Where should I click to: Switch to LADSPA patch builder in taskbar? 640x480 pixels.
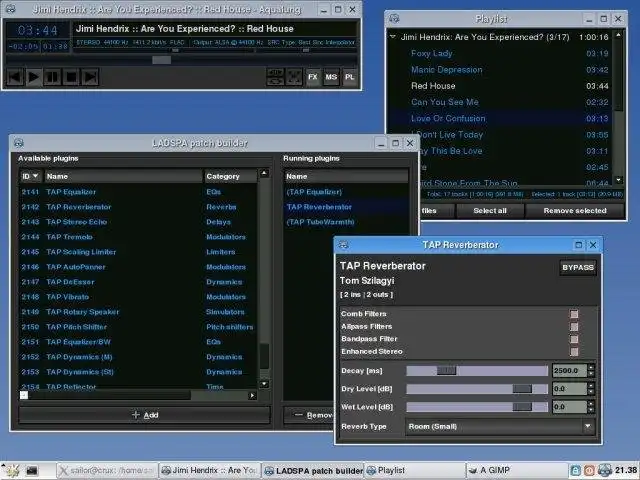[312, 471]
